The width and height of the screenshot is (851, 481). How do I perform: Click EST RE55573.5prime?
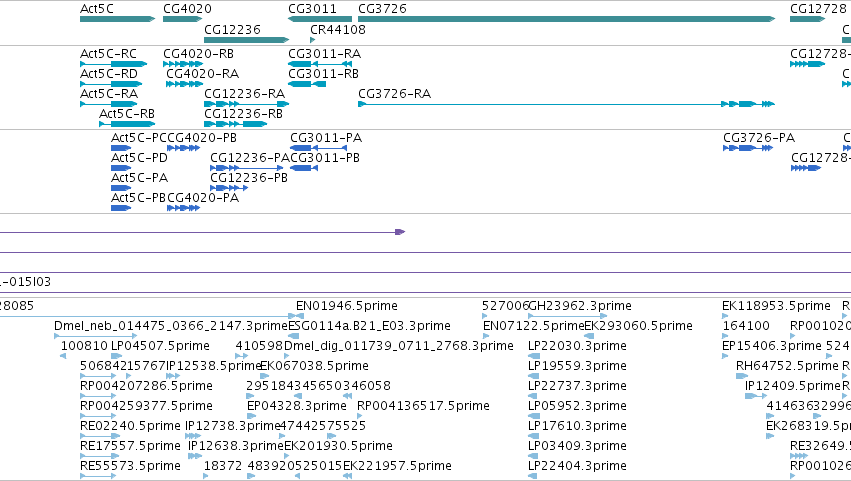(130, 466)
